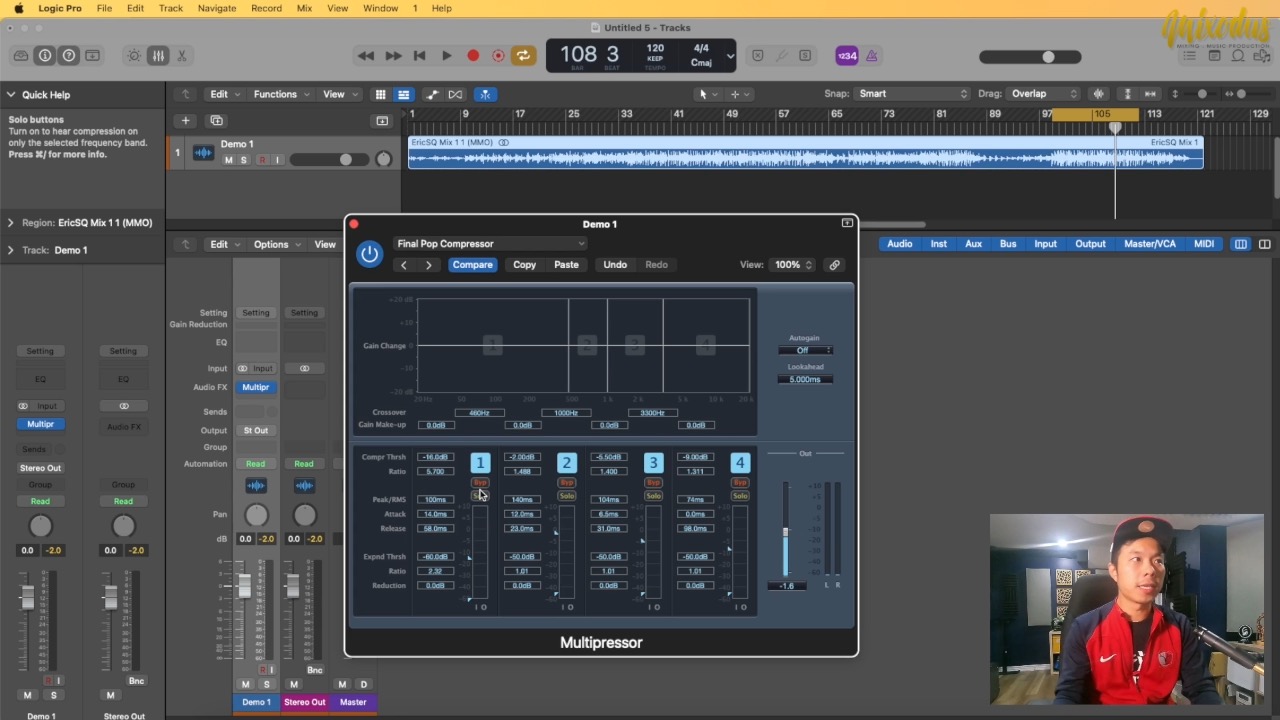Open the List Editors icon

click(1191, 56)
